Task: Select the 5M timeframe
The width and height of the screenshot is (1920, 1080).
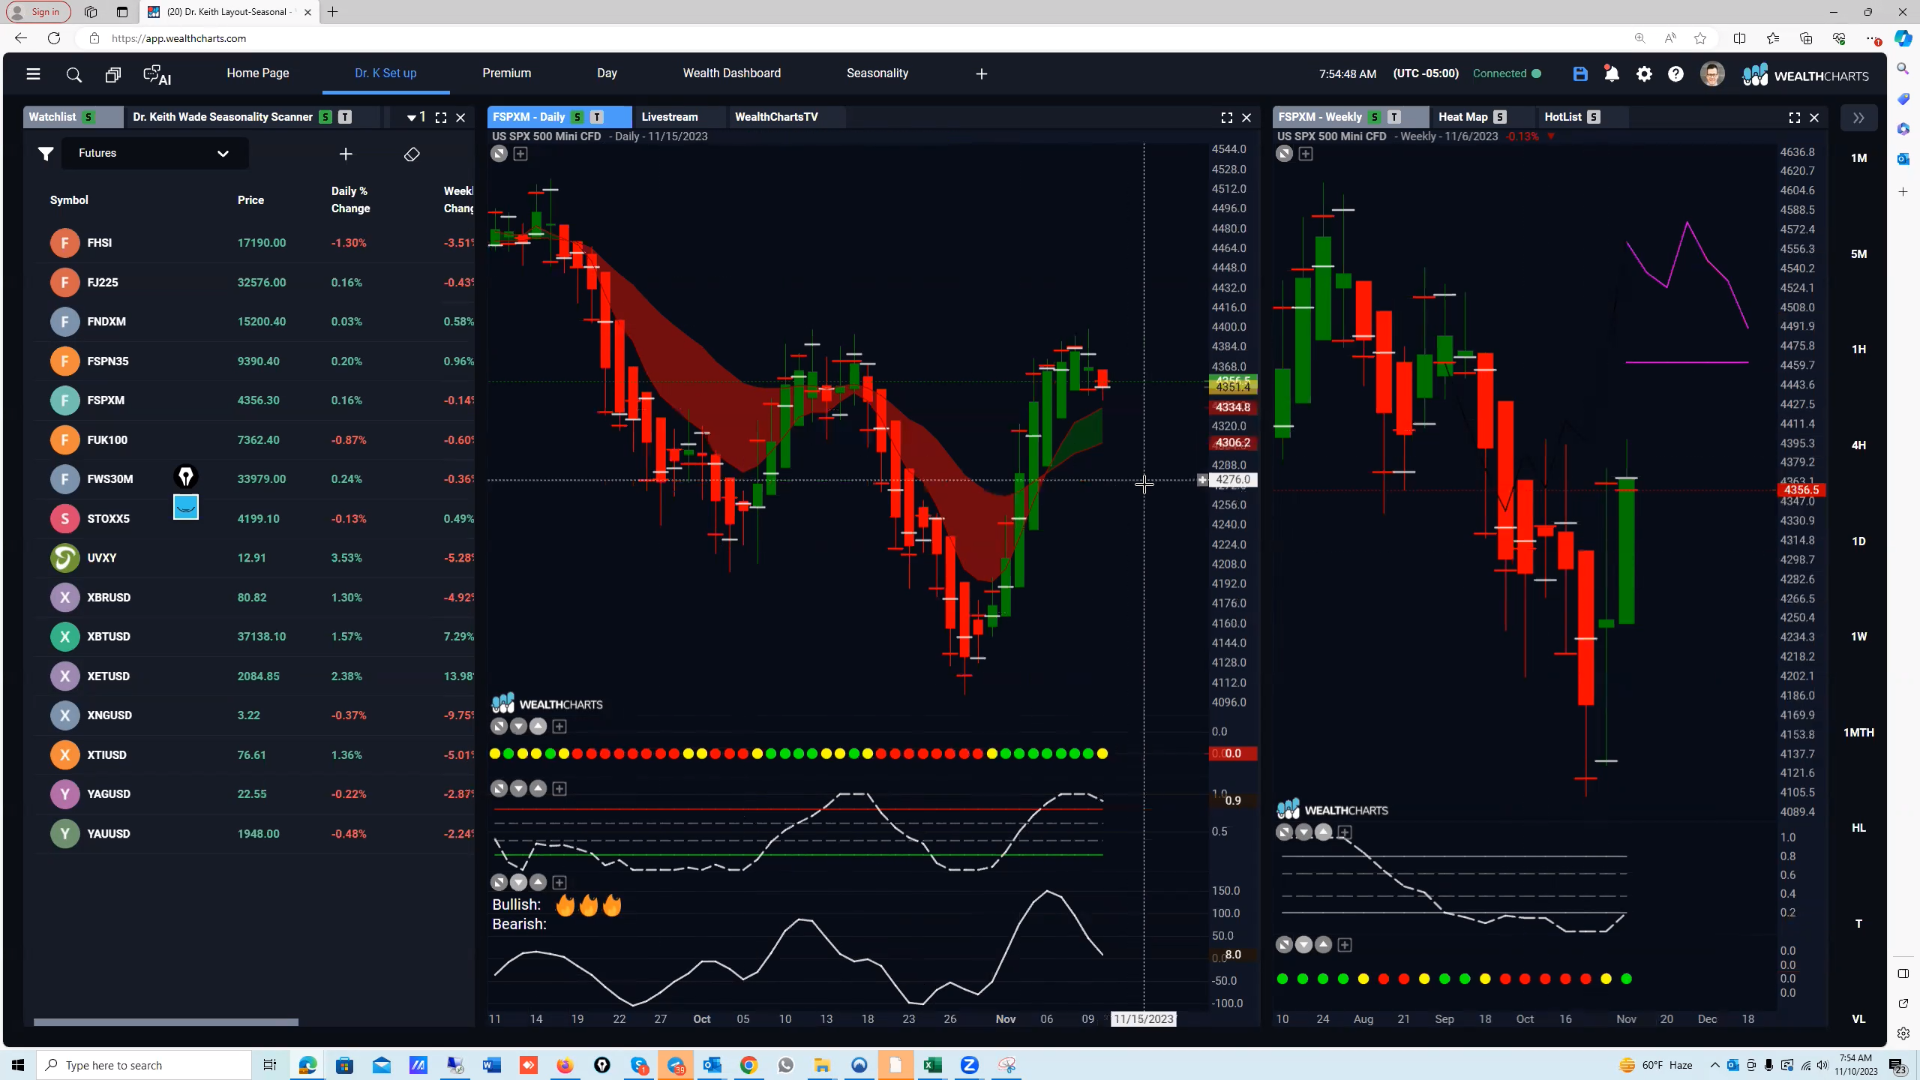Action: tap(1858, 254)
